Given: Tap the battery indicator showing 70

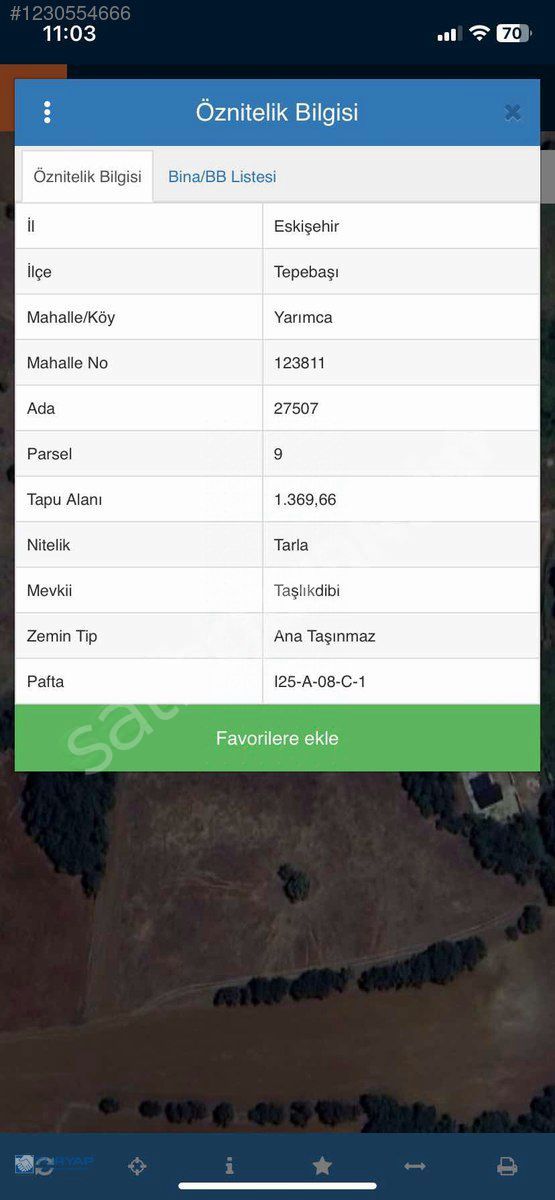Looking at the screenshot, I should (x=513, y=33).
